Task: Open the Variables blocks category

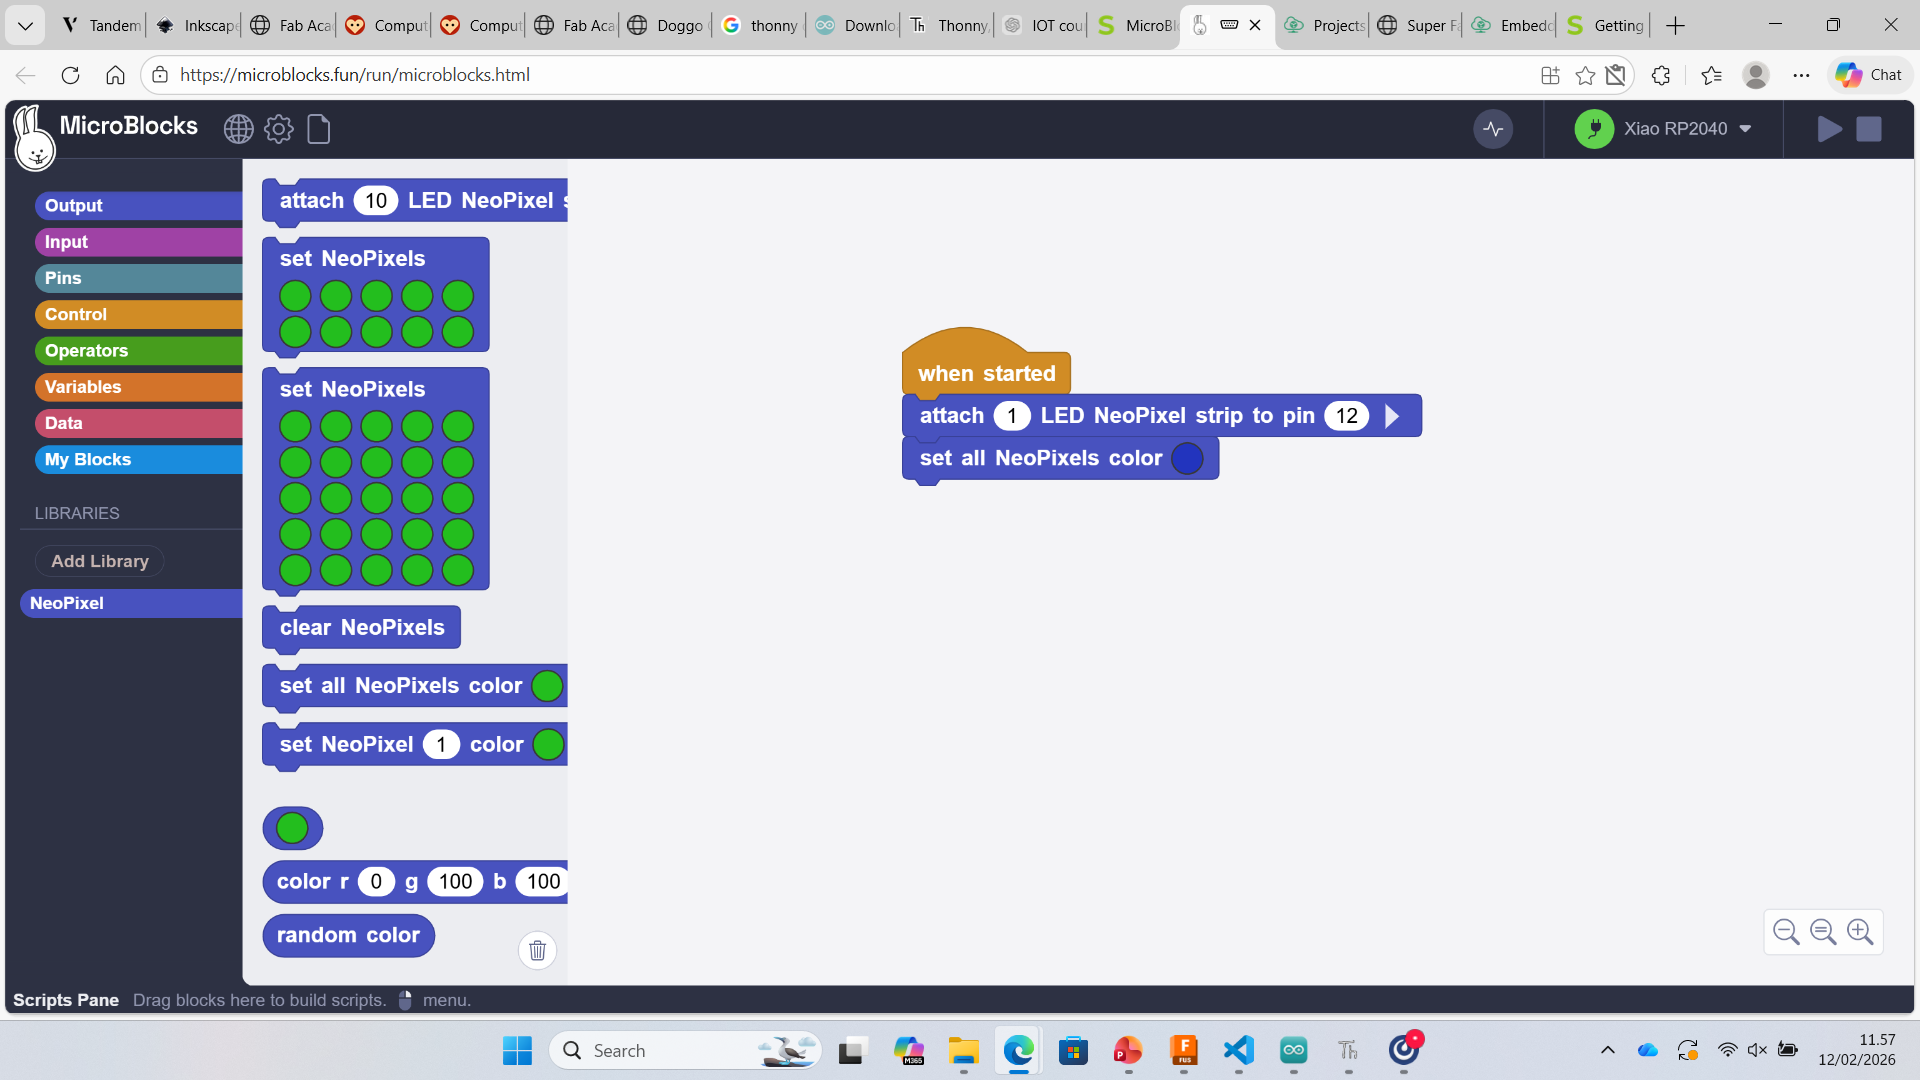Action: [138, 387]
